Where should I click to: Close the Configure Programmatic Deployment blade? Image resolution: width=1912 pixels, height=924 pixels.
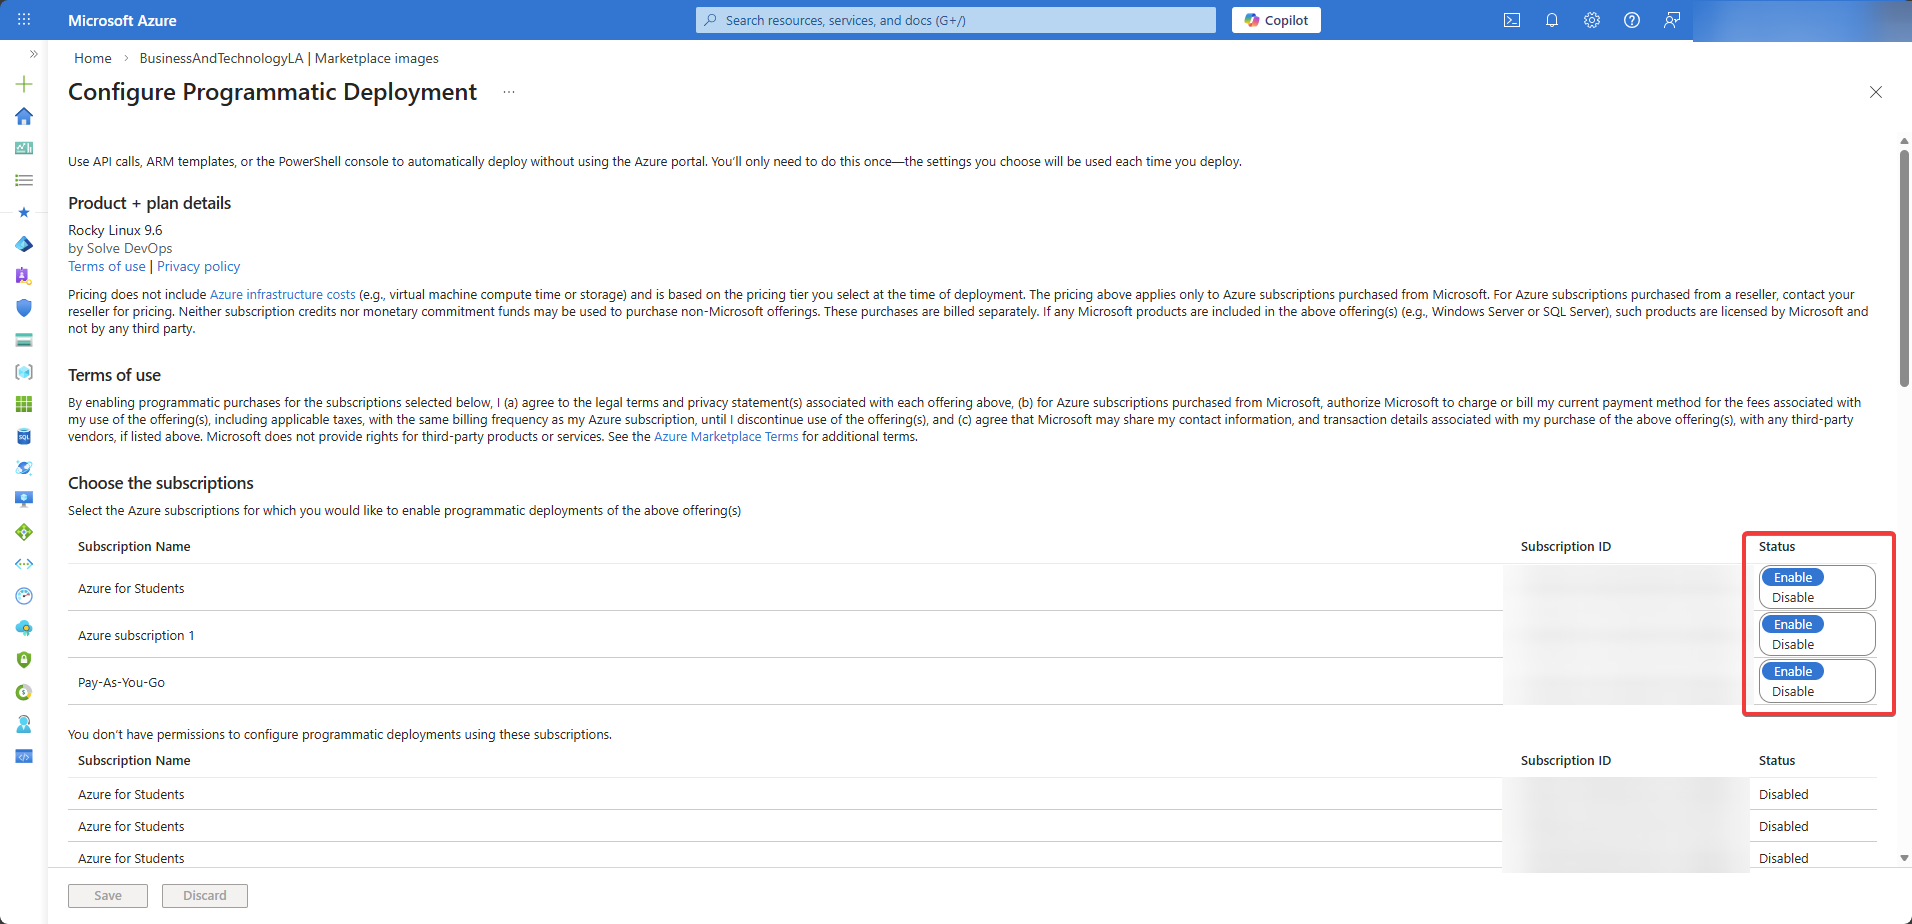(1876, 92)
